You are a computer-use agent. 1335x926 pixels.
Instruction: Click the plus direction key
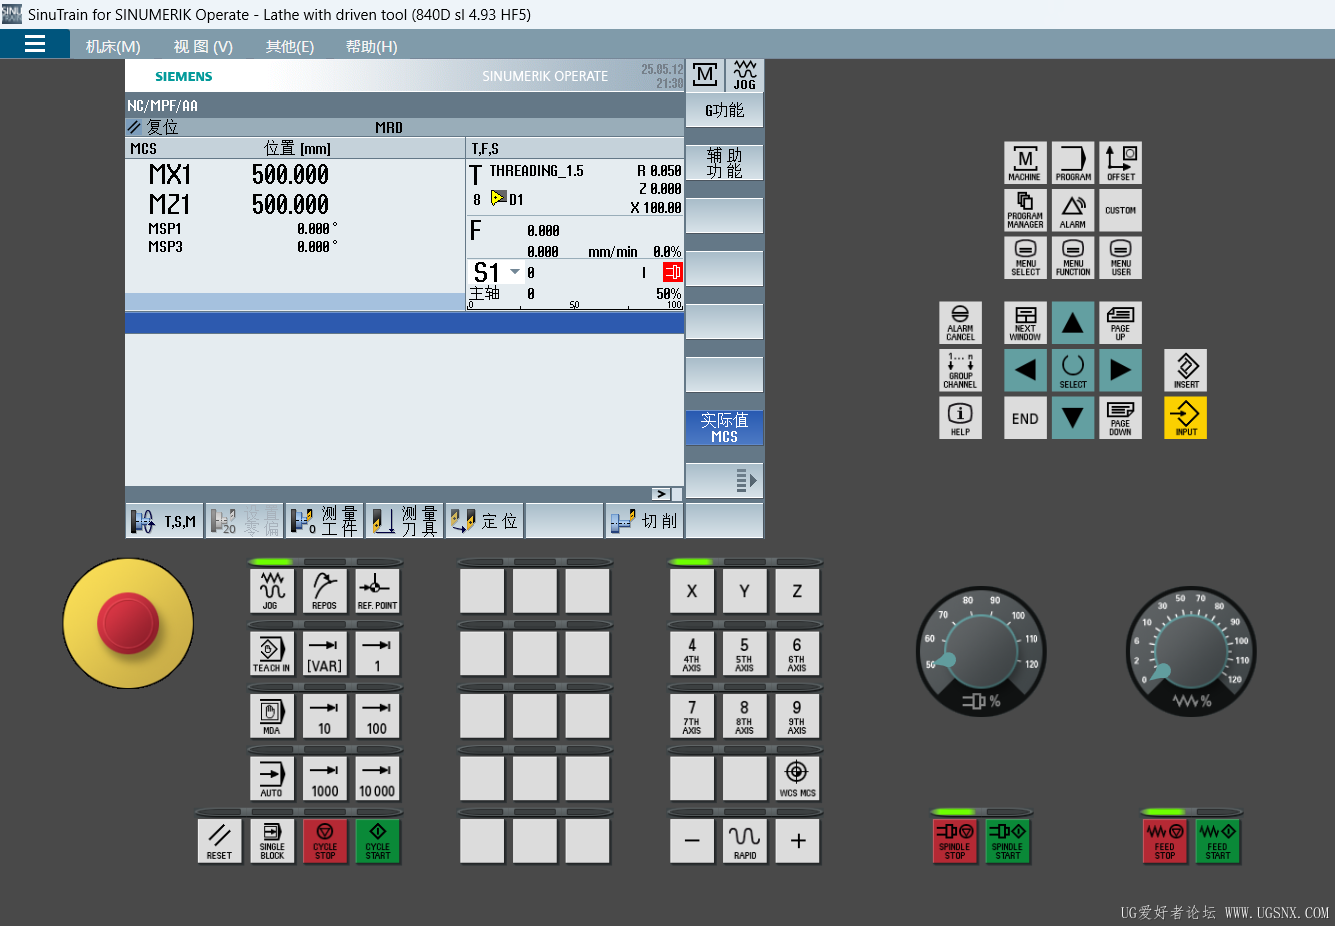[797, 841]
